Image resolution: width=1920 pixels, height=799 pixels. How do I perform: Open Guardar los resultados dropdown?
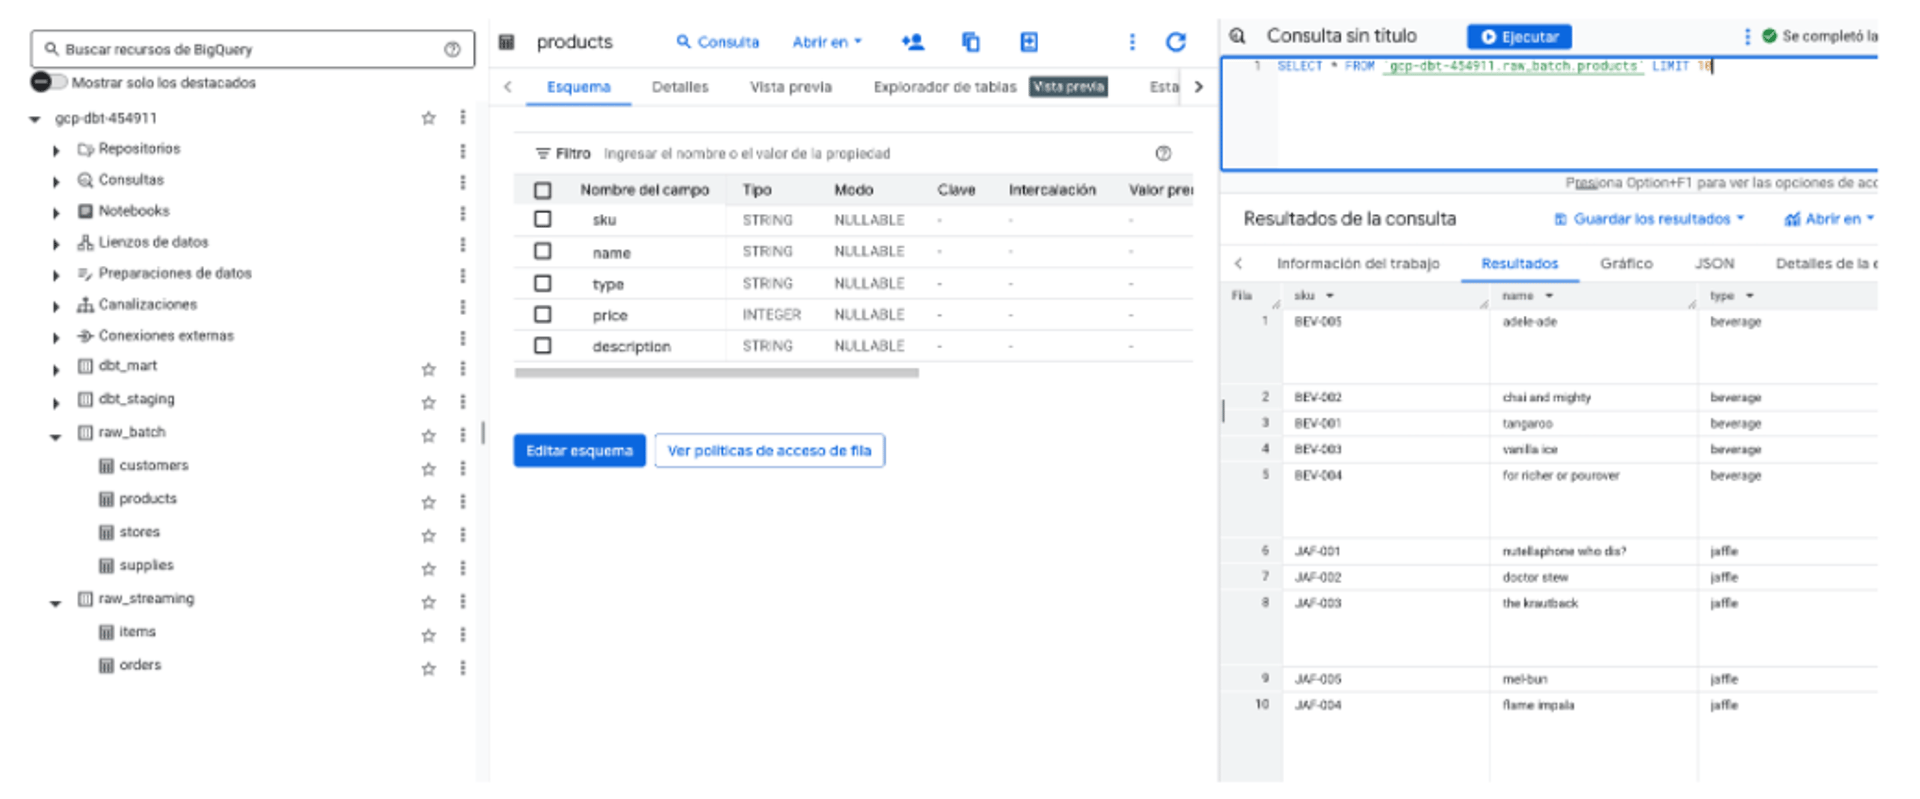(1649, 219)
